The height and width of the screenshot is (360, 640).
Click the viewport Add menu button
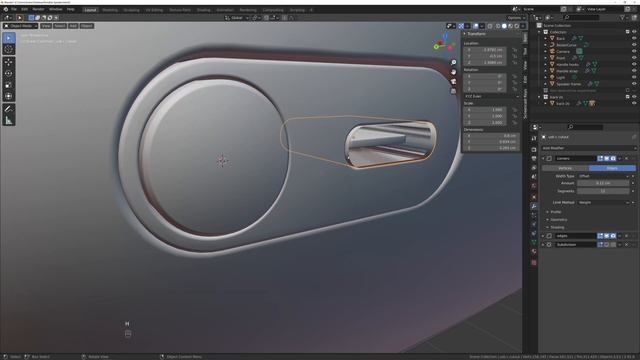point(73,26)
